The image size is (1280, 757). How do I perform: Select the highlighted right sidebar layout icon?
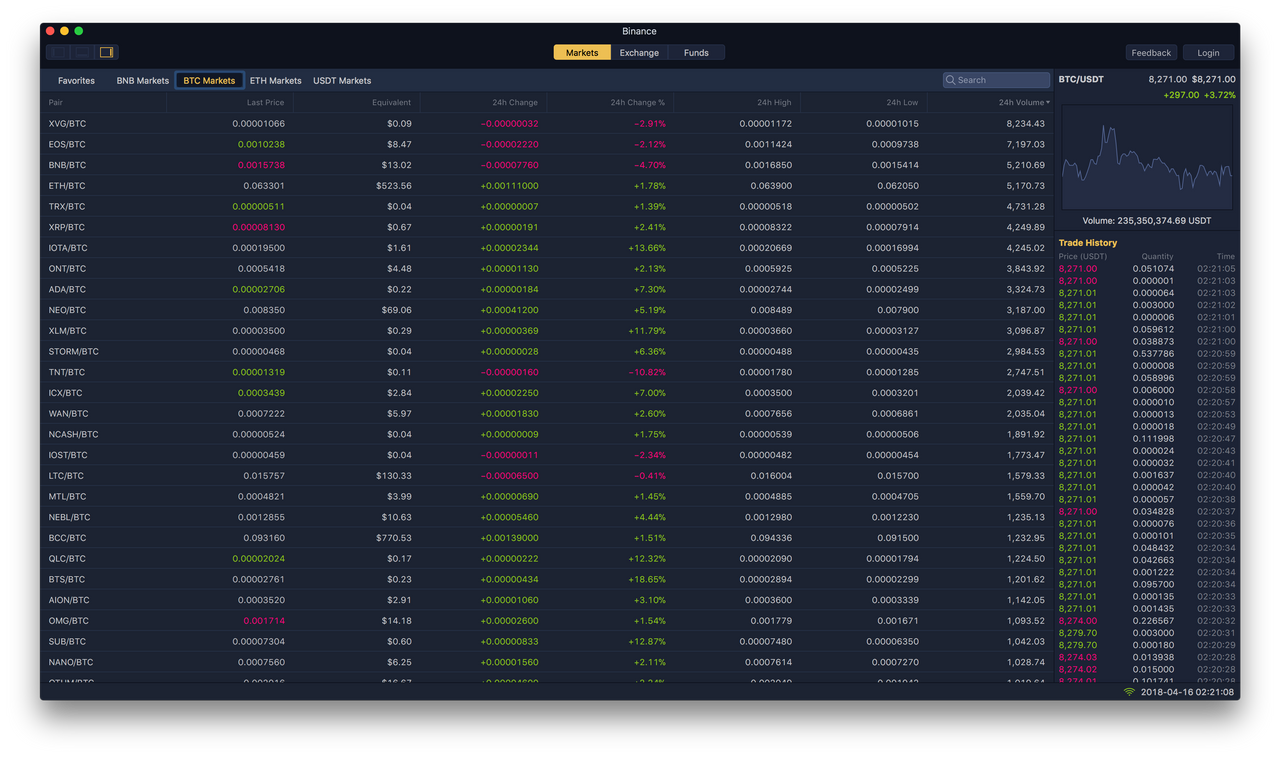[107, 52]
